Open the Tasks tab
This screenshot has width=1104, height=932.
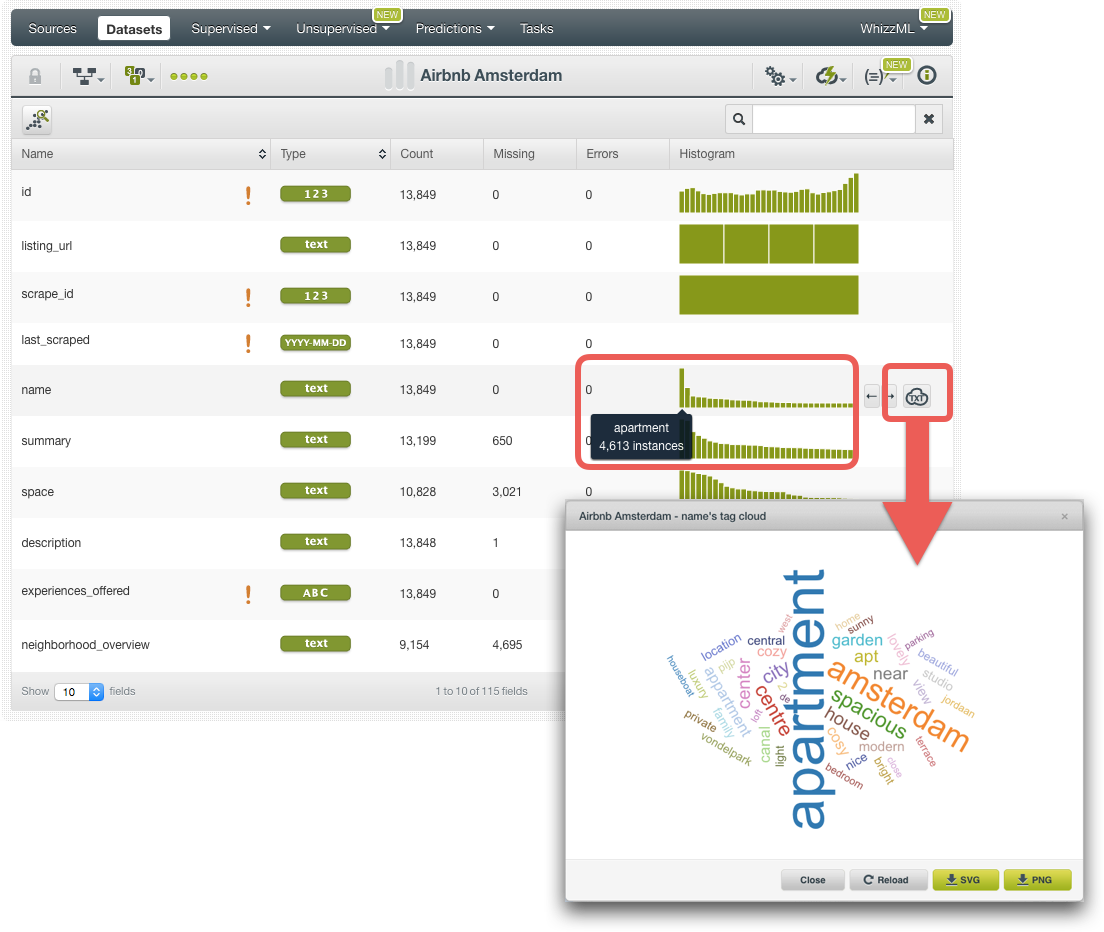tap(537, 29)
